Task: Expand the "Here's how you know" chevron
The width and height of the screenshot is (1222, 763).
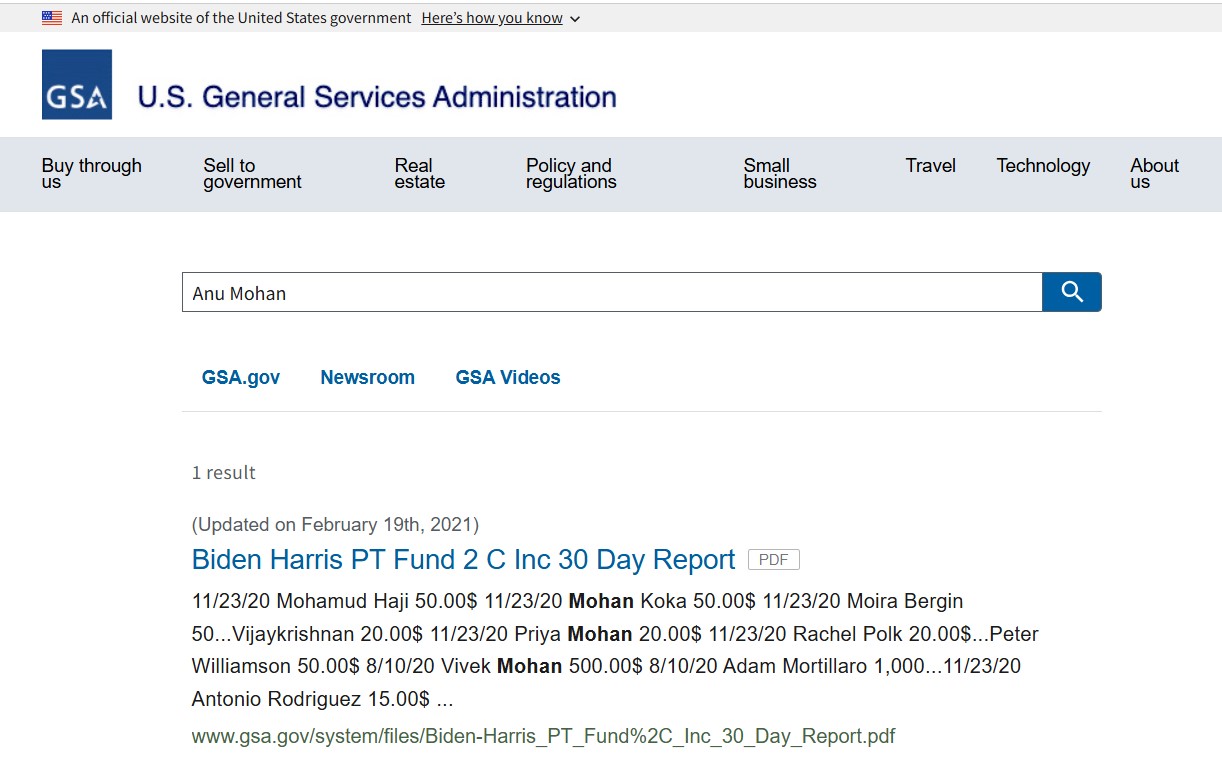Action: (x=575, y=19)
